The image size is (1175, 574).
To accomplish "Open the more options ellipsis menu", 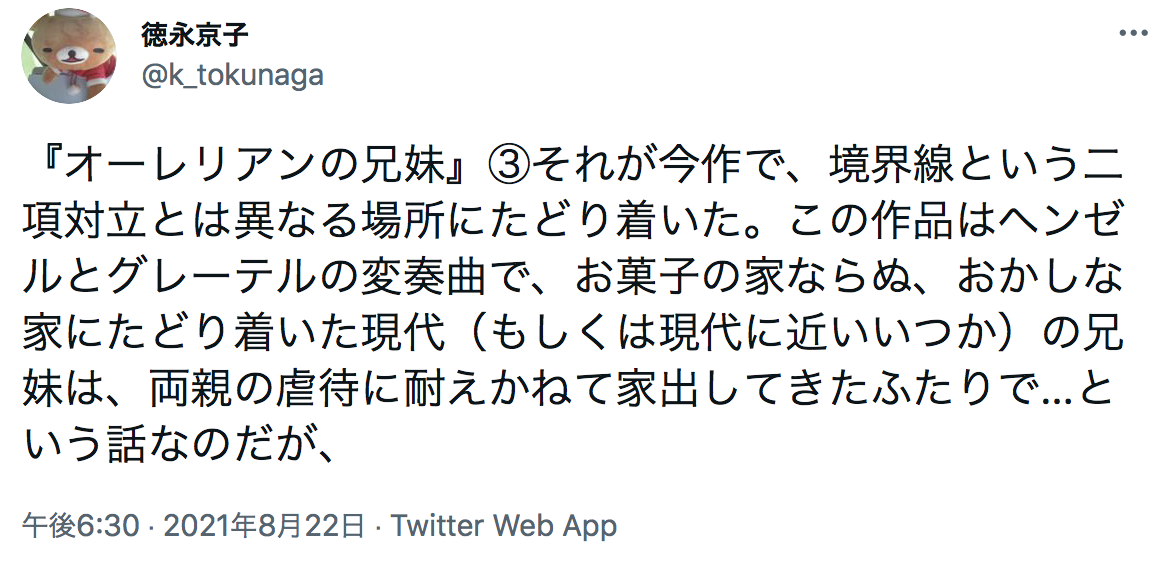I will coord(1134,34).
